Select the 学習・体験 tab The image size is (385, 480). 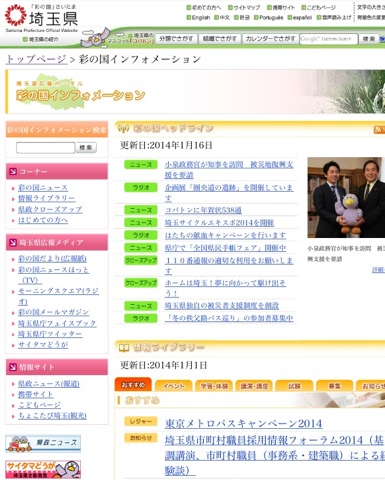[214, 386]
